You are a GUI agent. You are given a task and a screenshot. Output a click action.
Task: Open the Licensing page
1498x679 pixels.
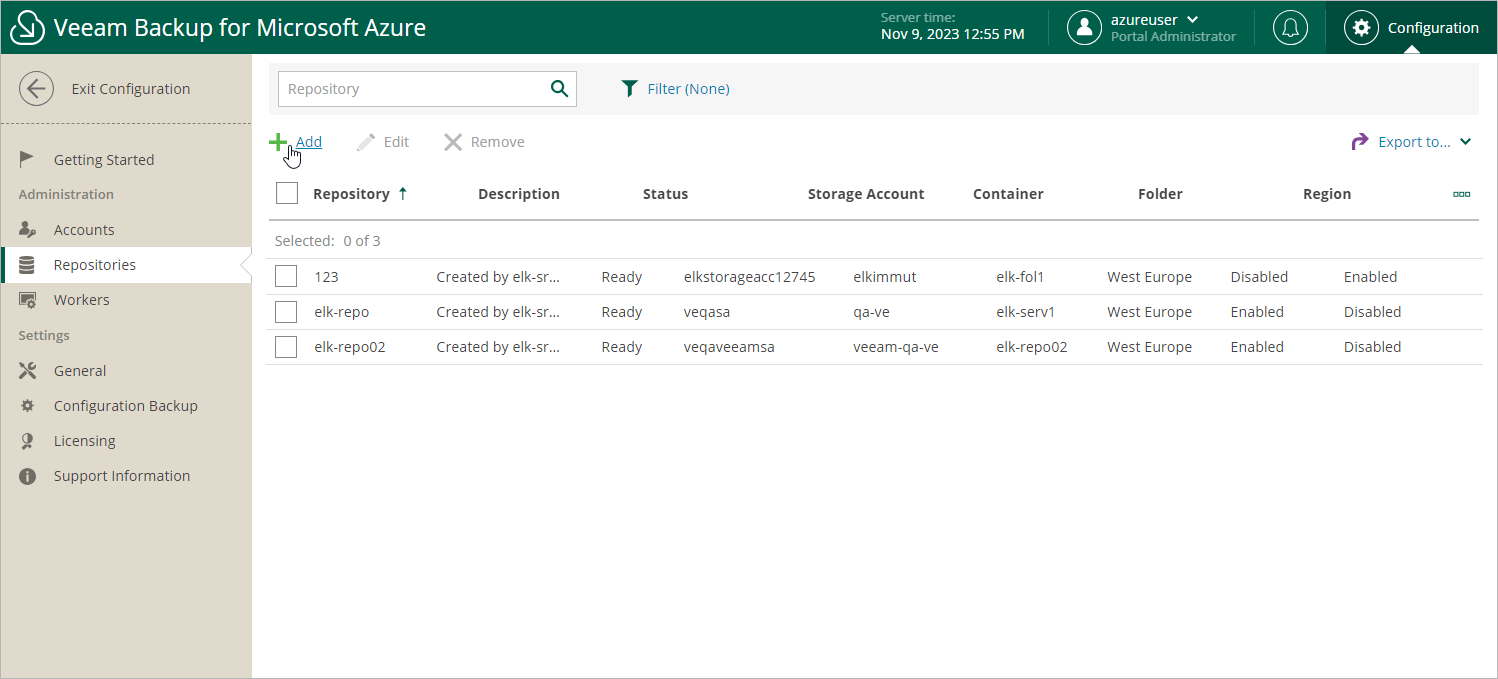click(85, 441)
